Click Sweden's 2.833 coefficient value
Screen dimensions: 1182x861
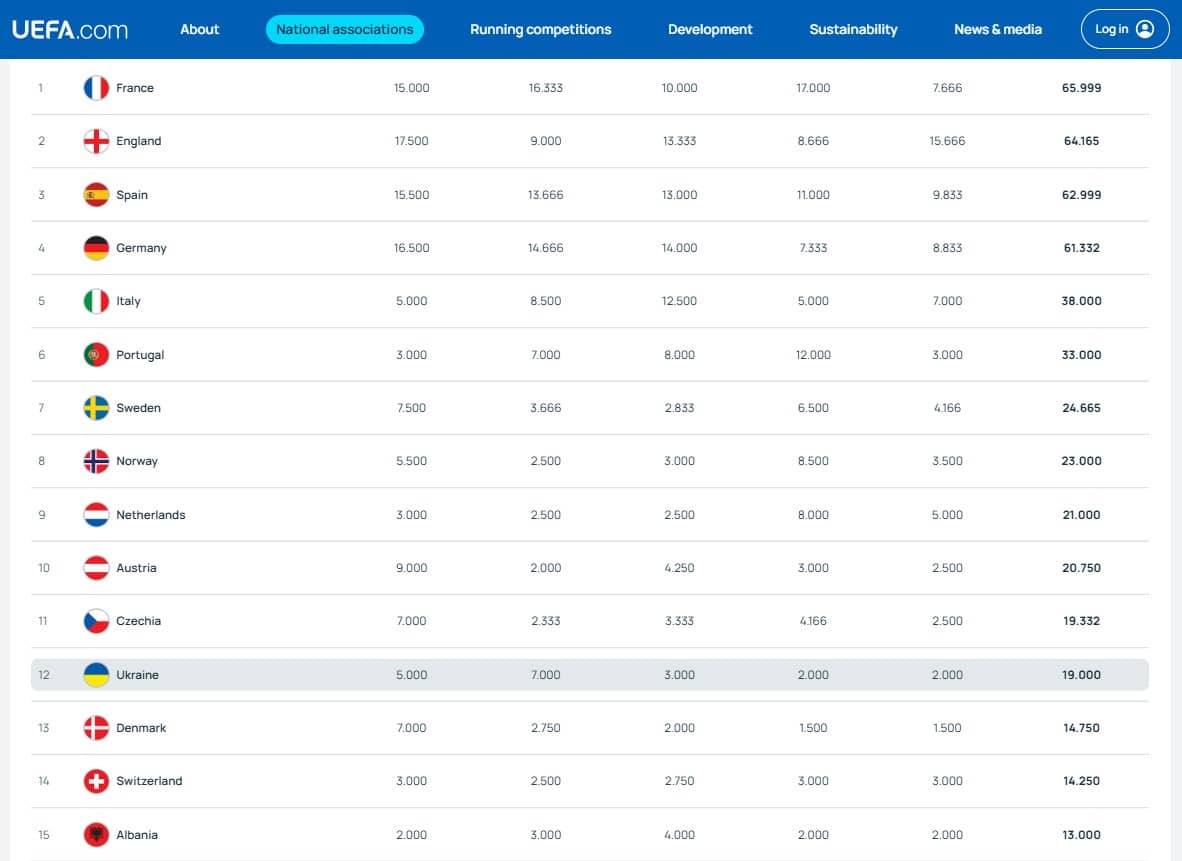click(679, 408)
